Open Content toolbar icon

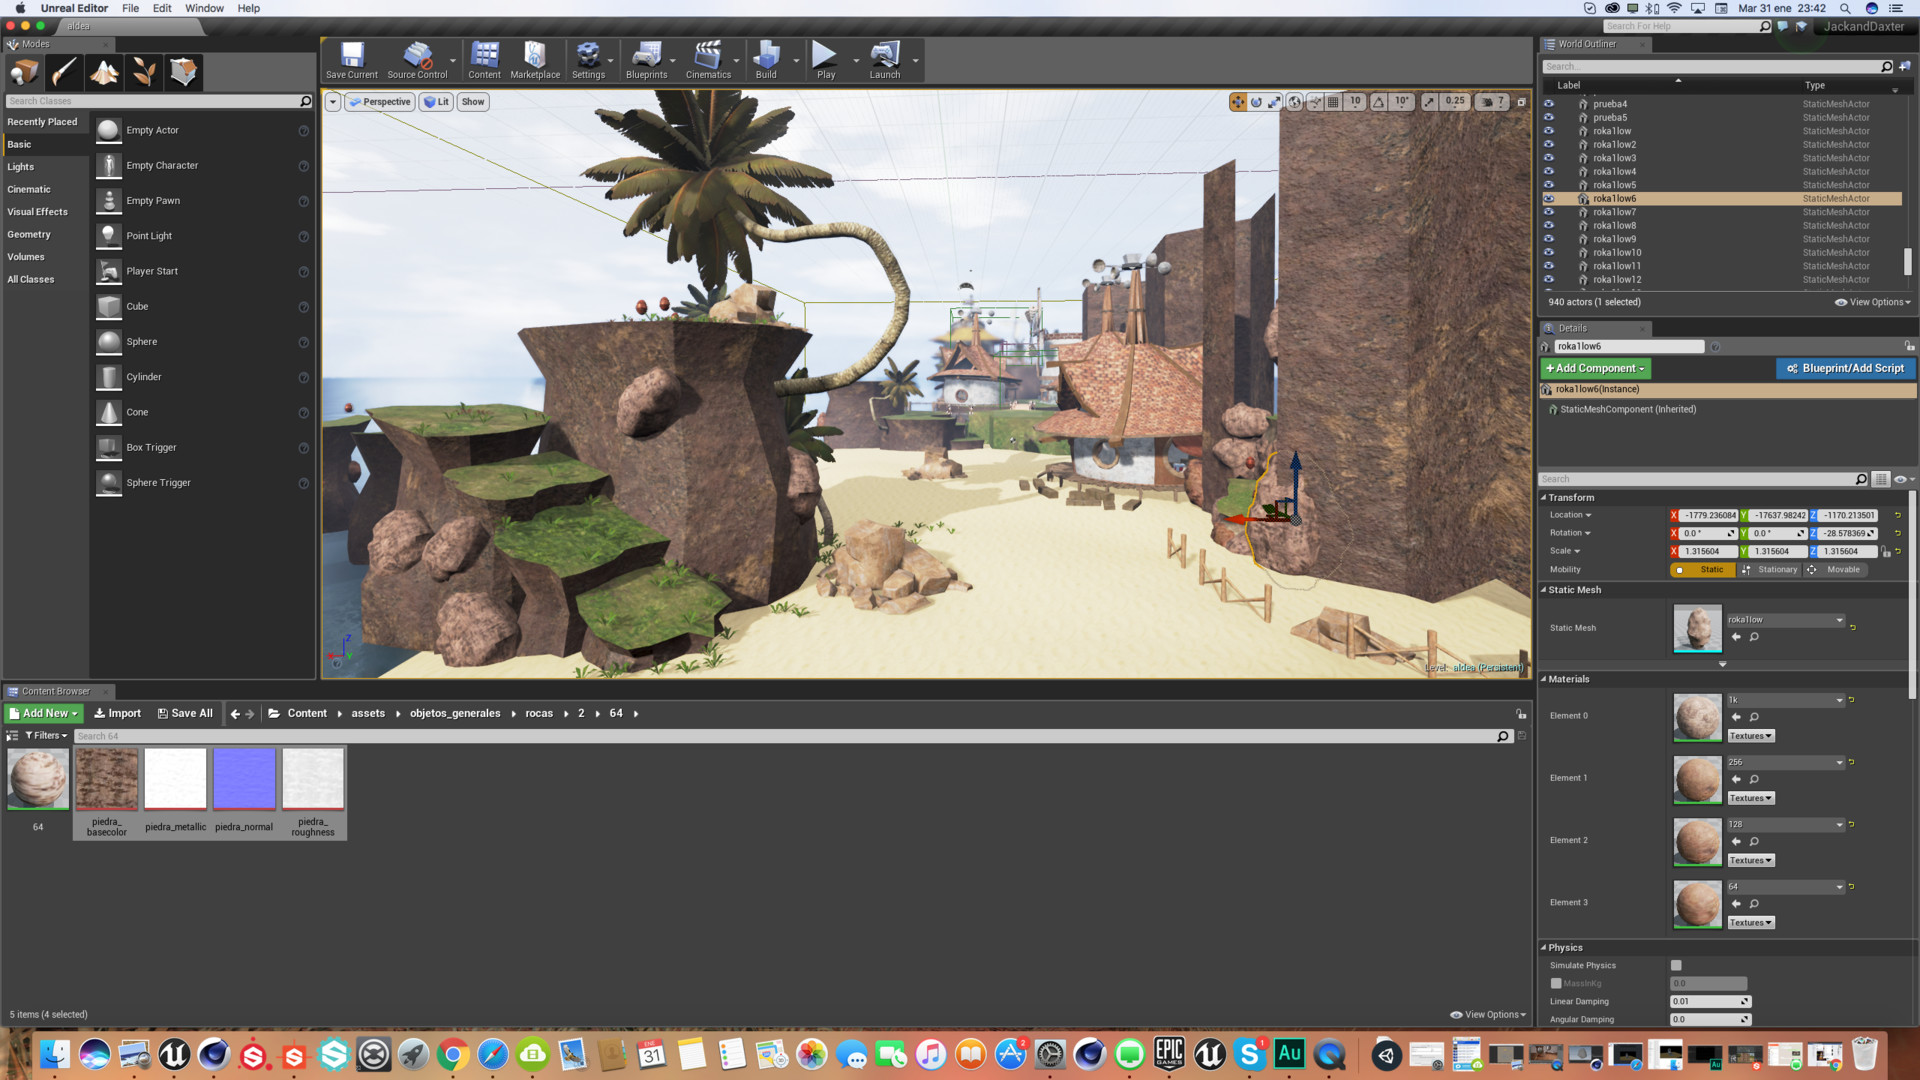tap(485, 60)
